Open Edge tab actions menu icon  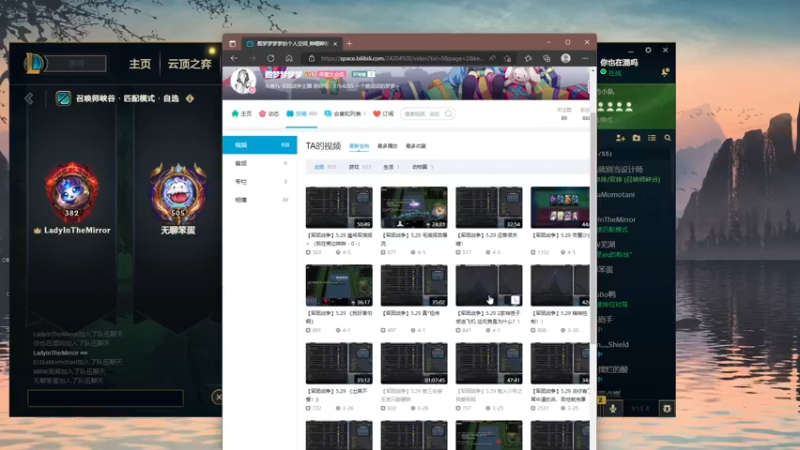[232, 43]
